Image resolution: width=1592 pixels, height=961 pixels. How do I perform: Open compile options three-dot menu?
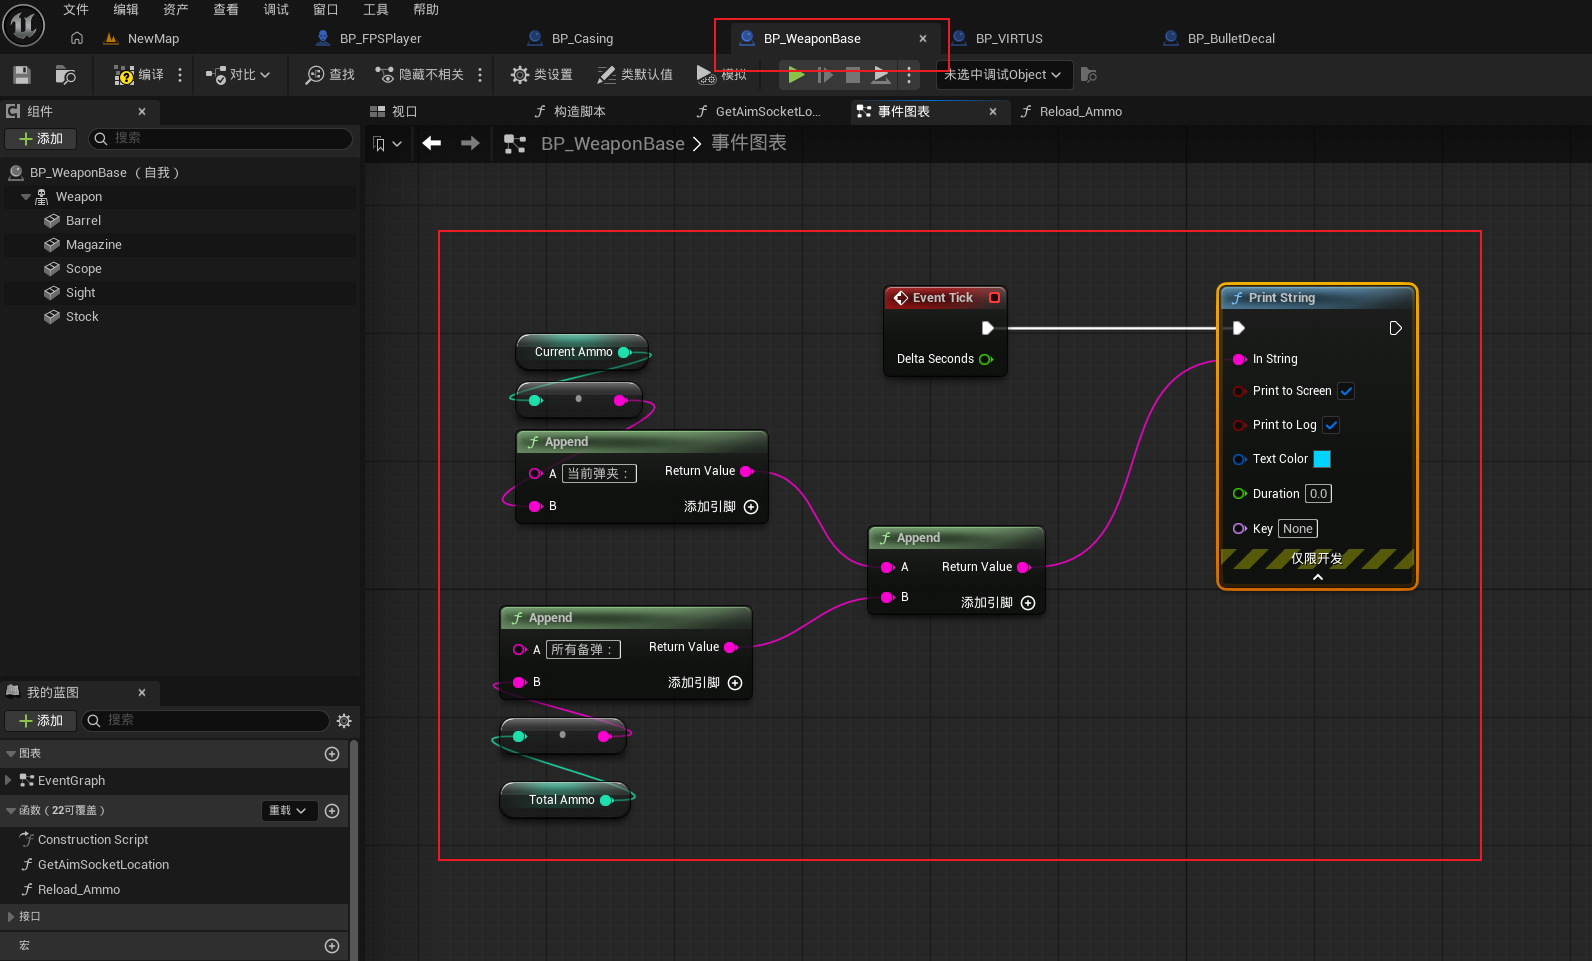[x=180, y=75]
